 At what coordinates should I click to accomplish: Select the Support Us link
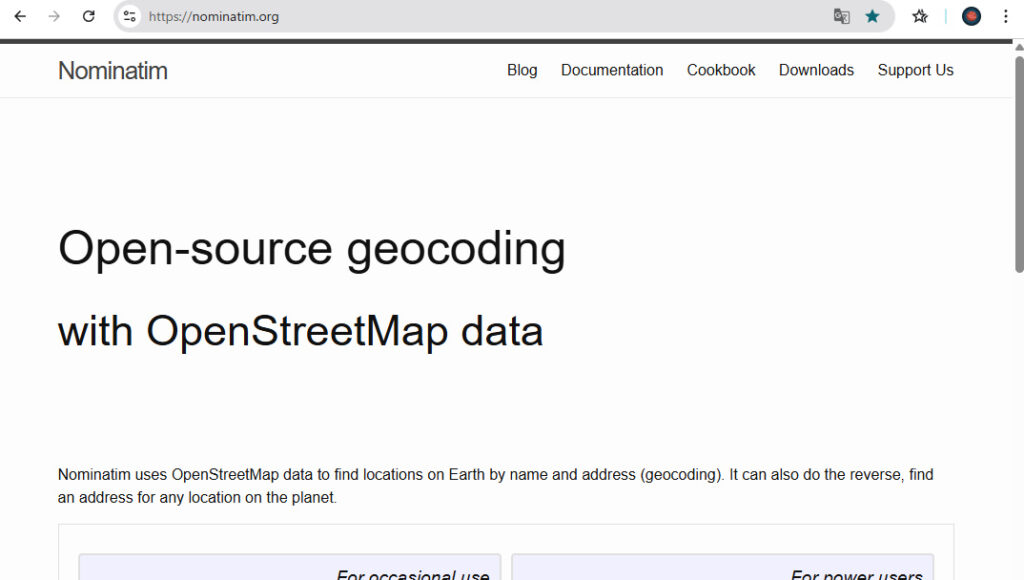915,70
